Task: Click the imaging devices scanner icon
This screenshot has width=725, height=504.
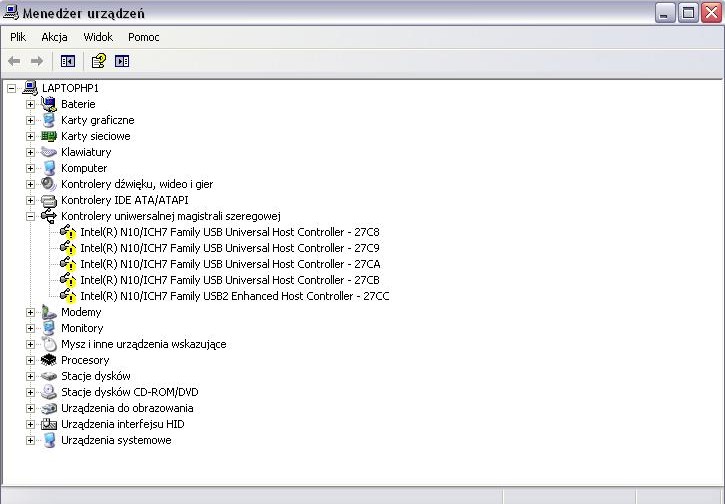Action: tap(49, 408)
